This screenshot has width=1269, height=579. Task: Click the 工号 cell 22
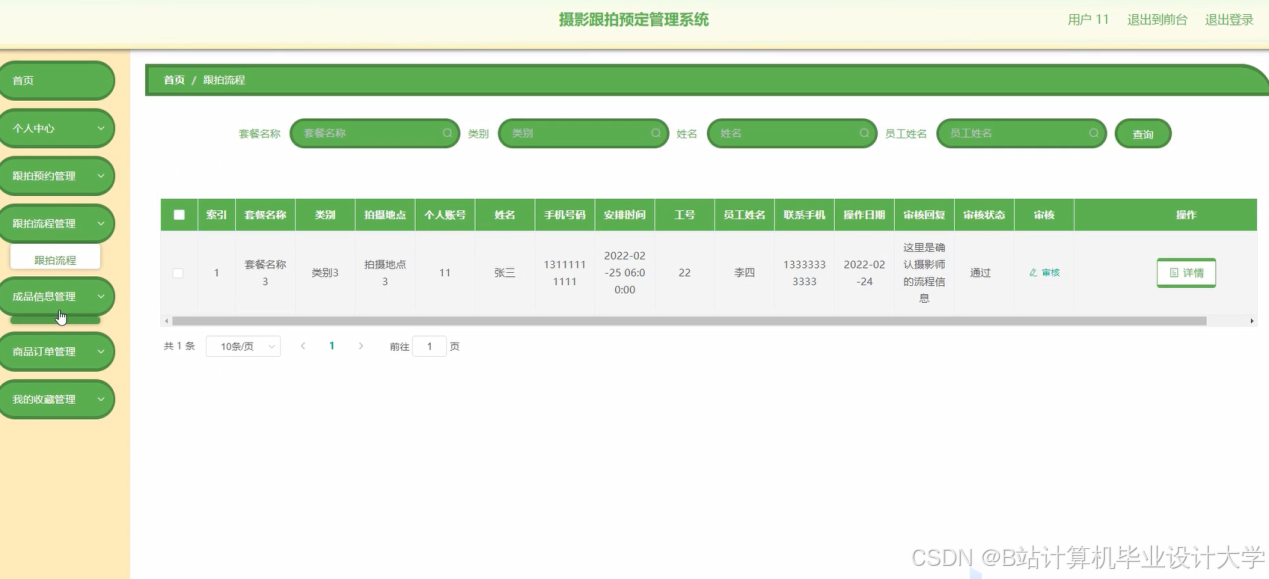(685, 272)
